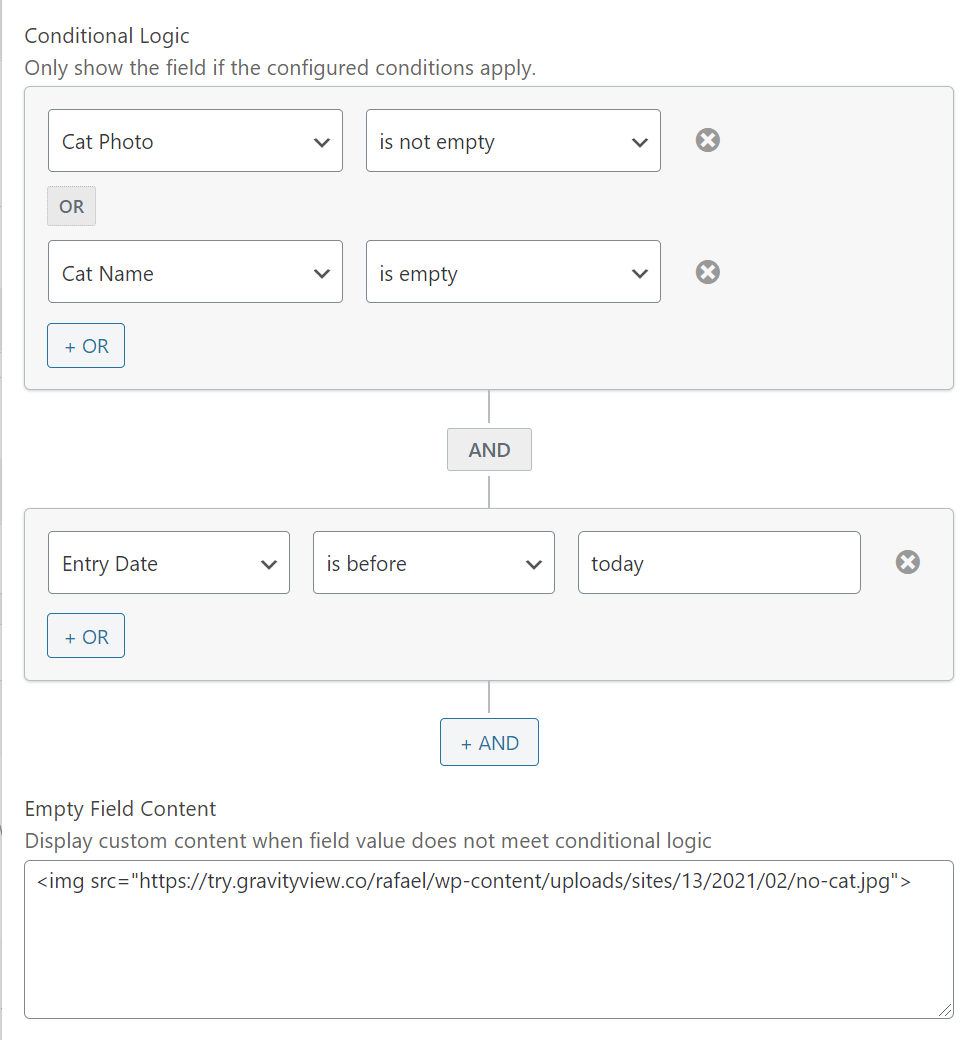Add OR condition below Entry Date
Screen dimensions: 962x1040
(86, 636)
